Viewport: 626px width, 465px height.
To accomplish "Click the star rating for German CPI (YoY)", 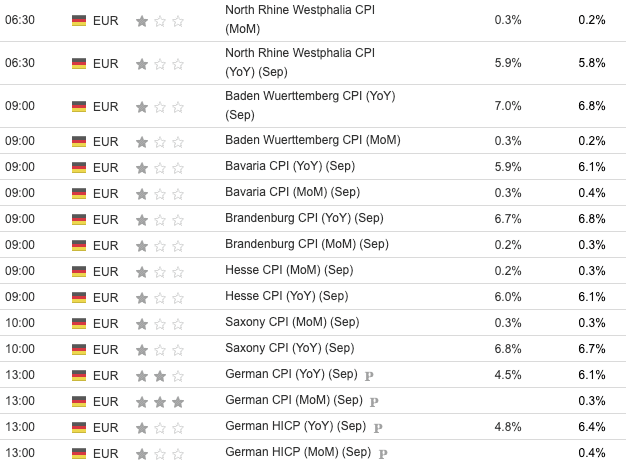I will click(x=159, y=375).
